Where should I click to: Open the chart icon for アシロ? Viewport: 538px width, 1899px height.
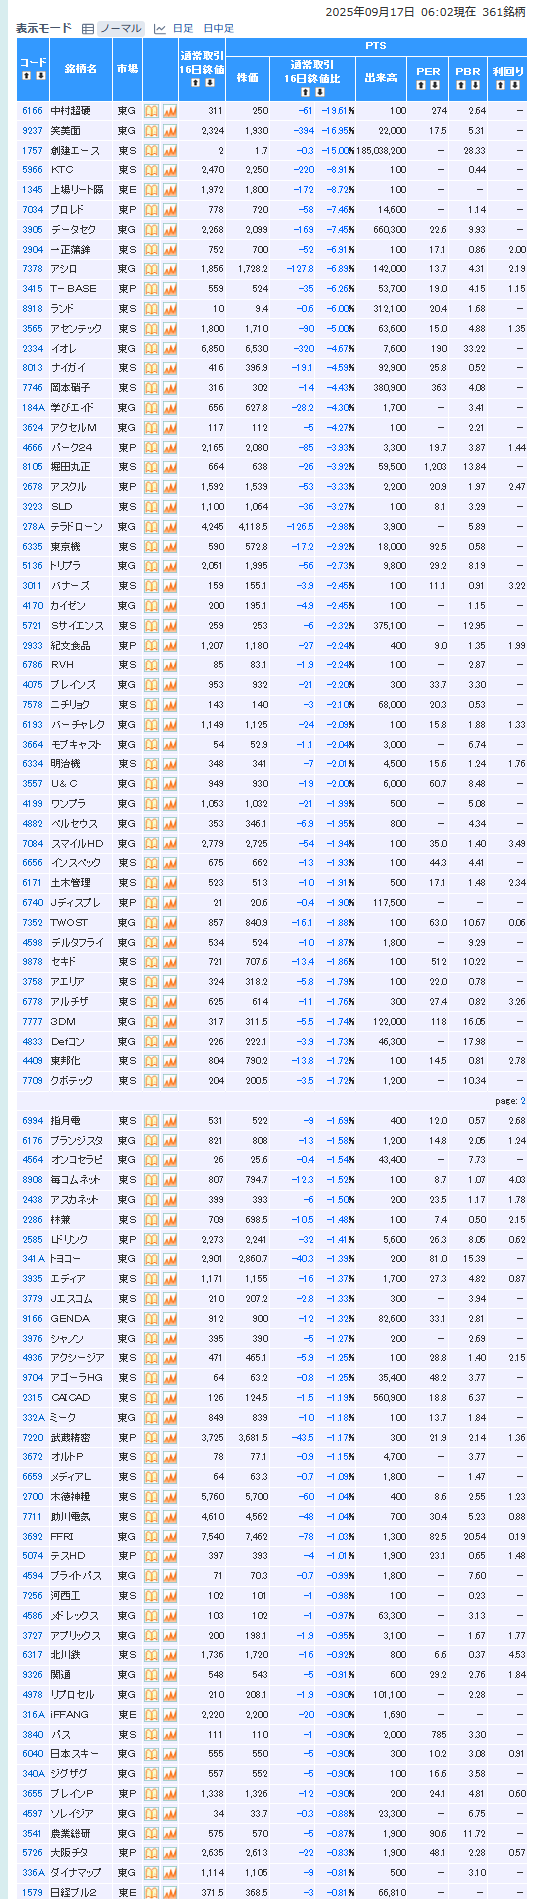pyautogui.click(x=169, y=269)
